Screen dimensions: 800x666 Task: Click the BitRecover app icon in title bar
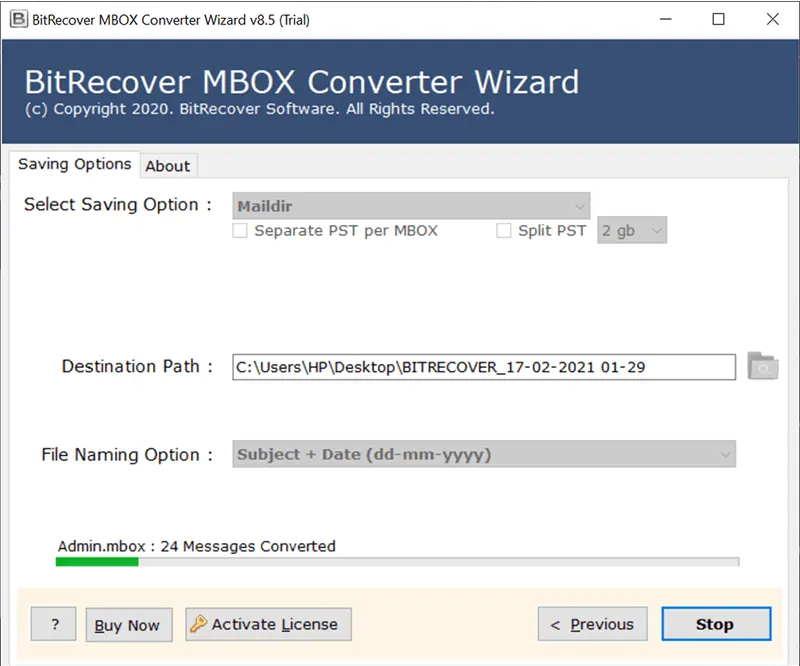click(19, 19)
